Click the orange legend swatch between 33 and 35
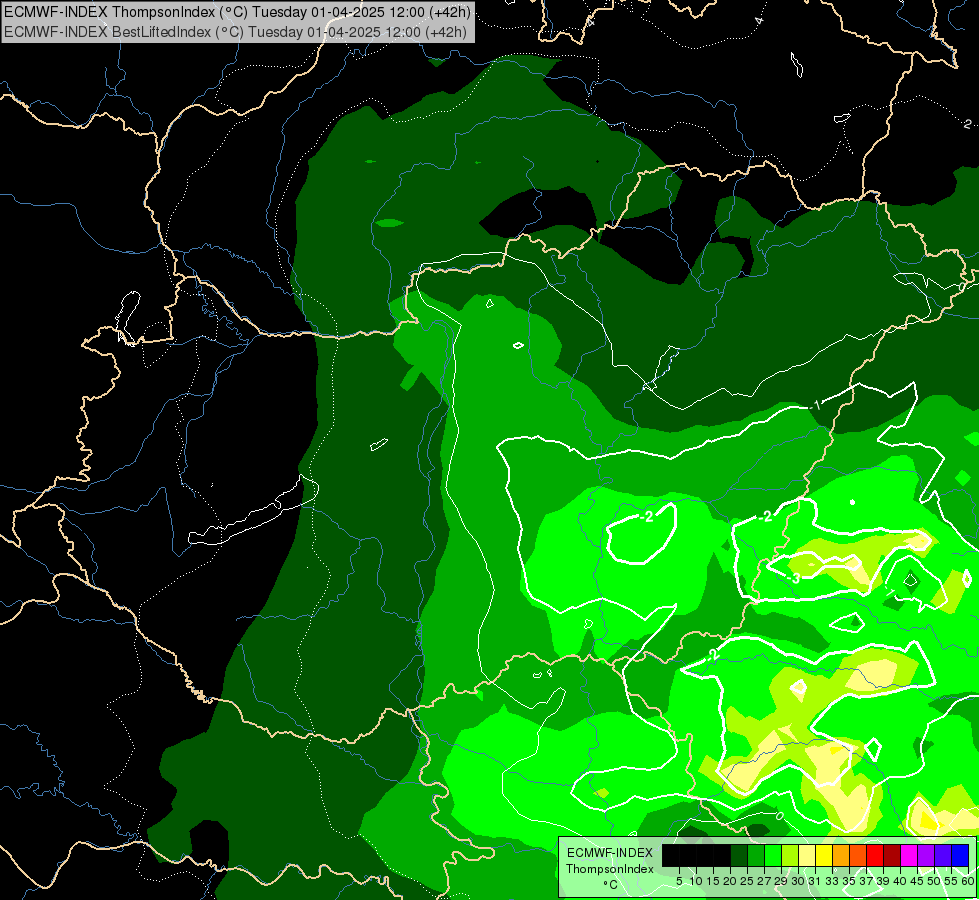This screenshot has height=900, width=979. coord(841,855)
